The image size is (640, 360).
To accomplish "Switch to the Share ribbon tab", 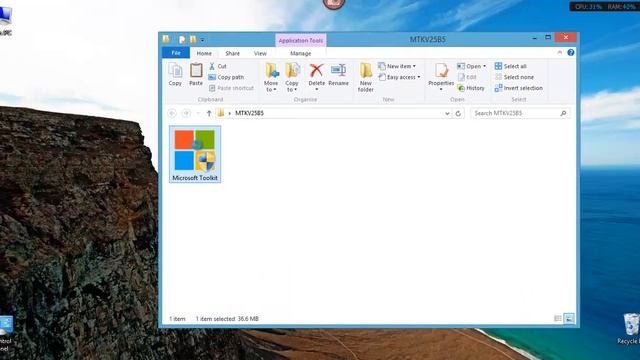I will coord(233,53).
